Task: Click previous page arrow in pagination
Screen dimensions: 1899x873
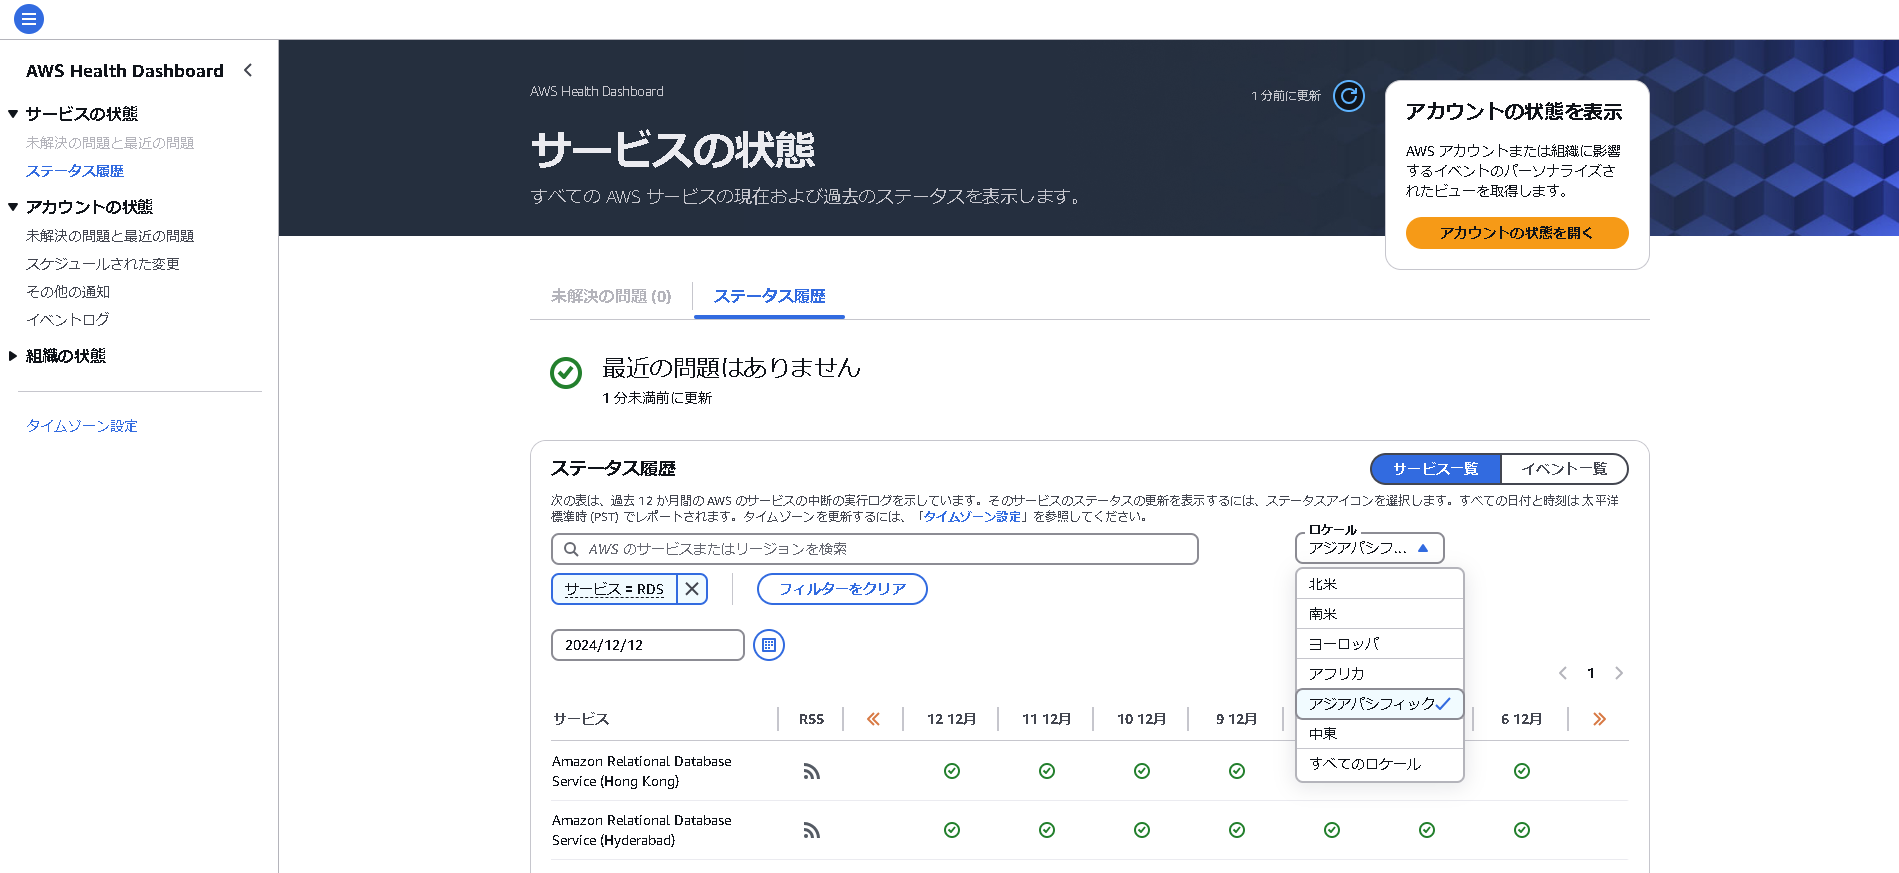Action: tap(1563, 673)
